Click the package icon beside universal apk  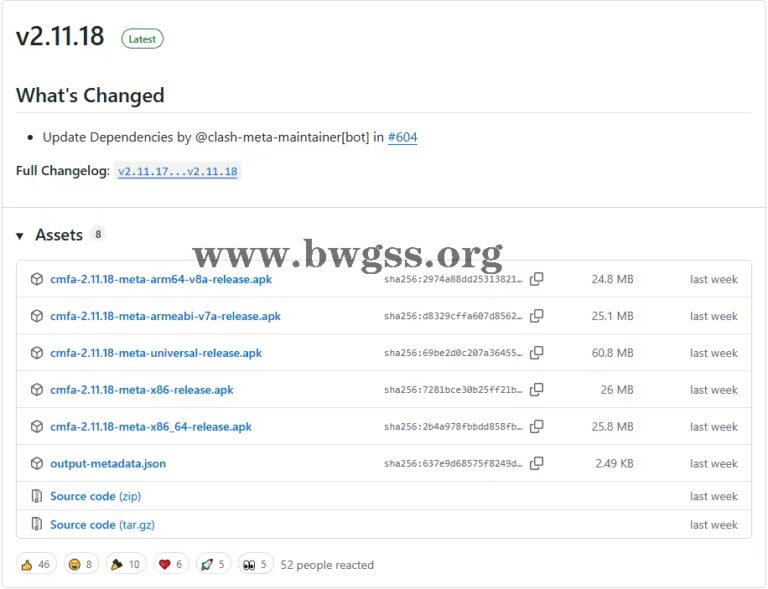coord(37,353)
